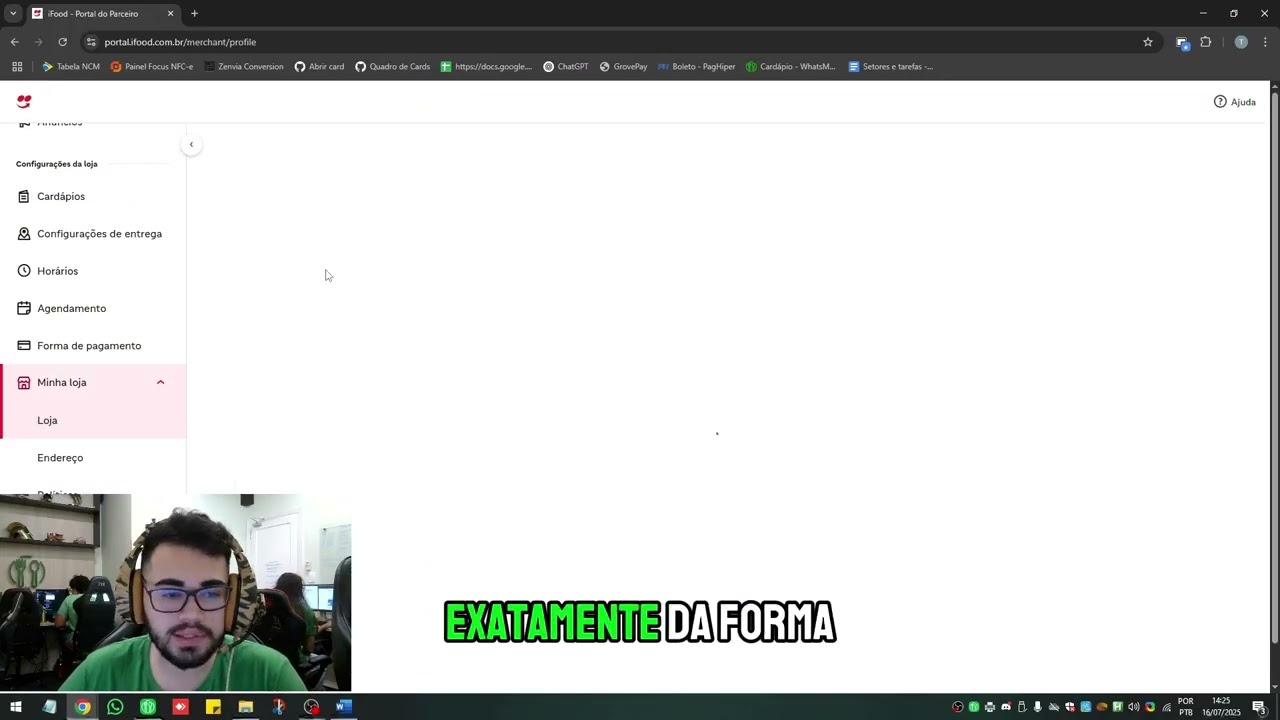Open File Explorer from the taskbar

point(246,707)
